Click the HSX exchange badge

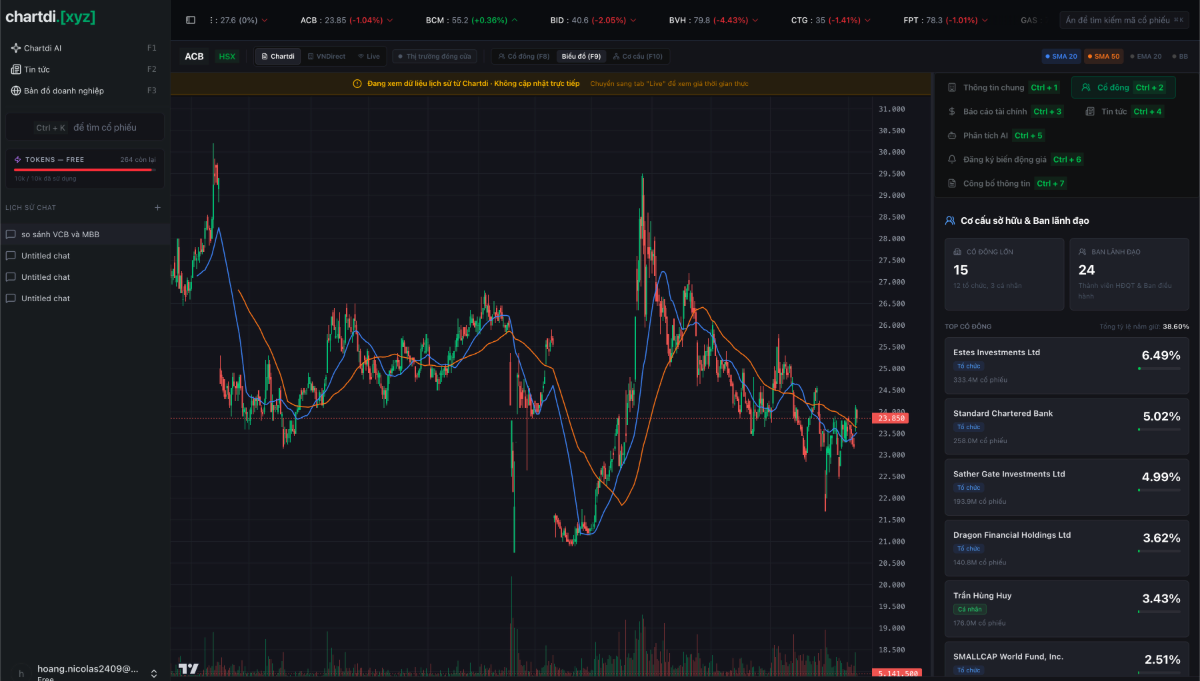click(227, 56)
